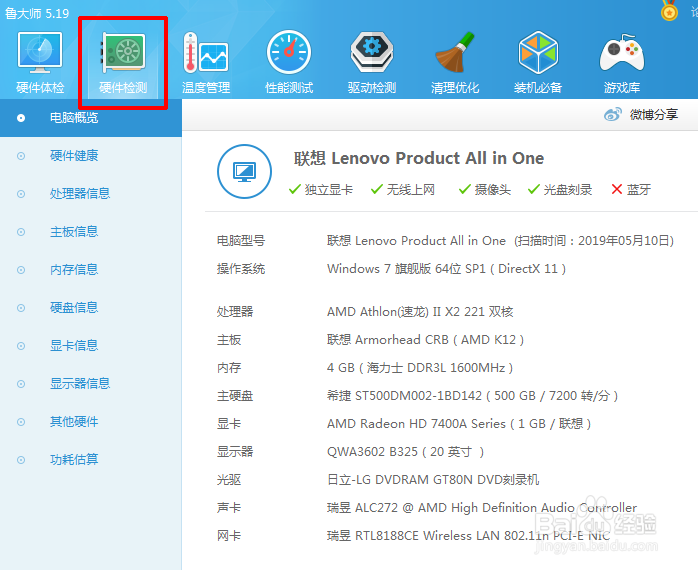The height and width of the screenshot is (570, 698).
Task: Click the 操作系统 row label
Action: pyautogui.click(x=241, y=269)
